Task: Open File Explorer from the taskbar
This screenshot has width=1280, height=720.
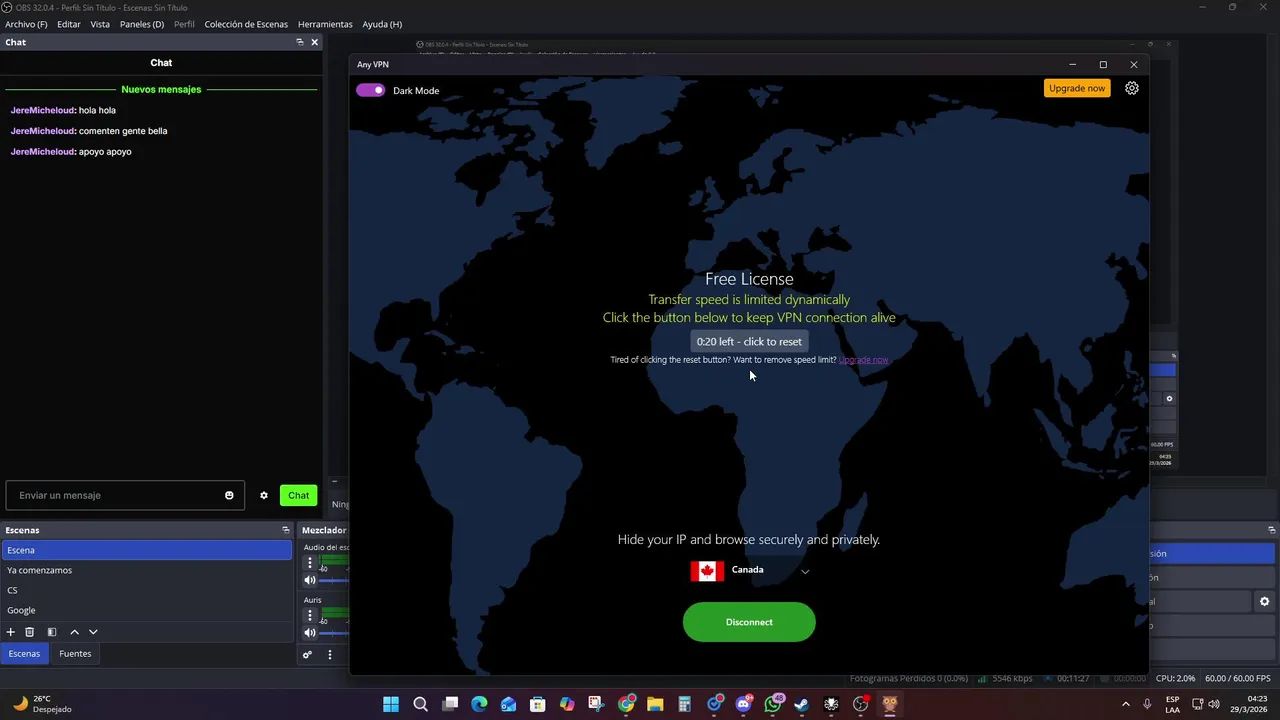Action: [655, 704]
